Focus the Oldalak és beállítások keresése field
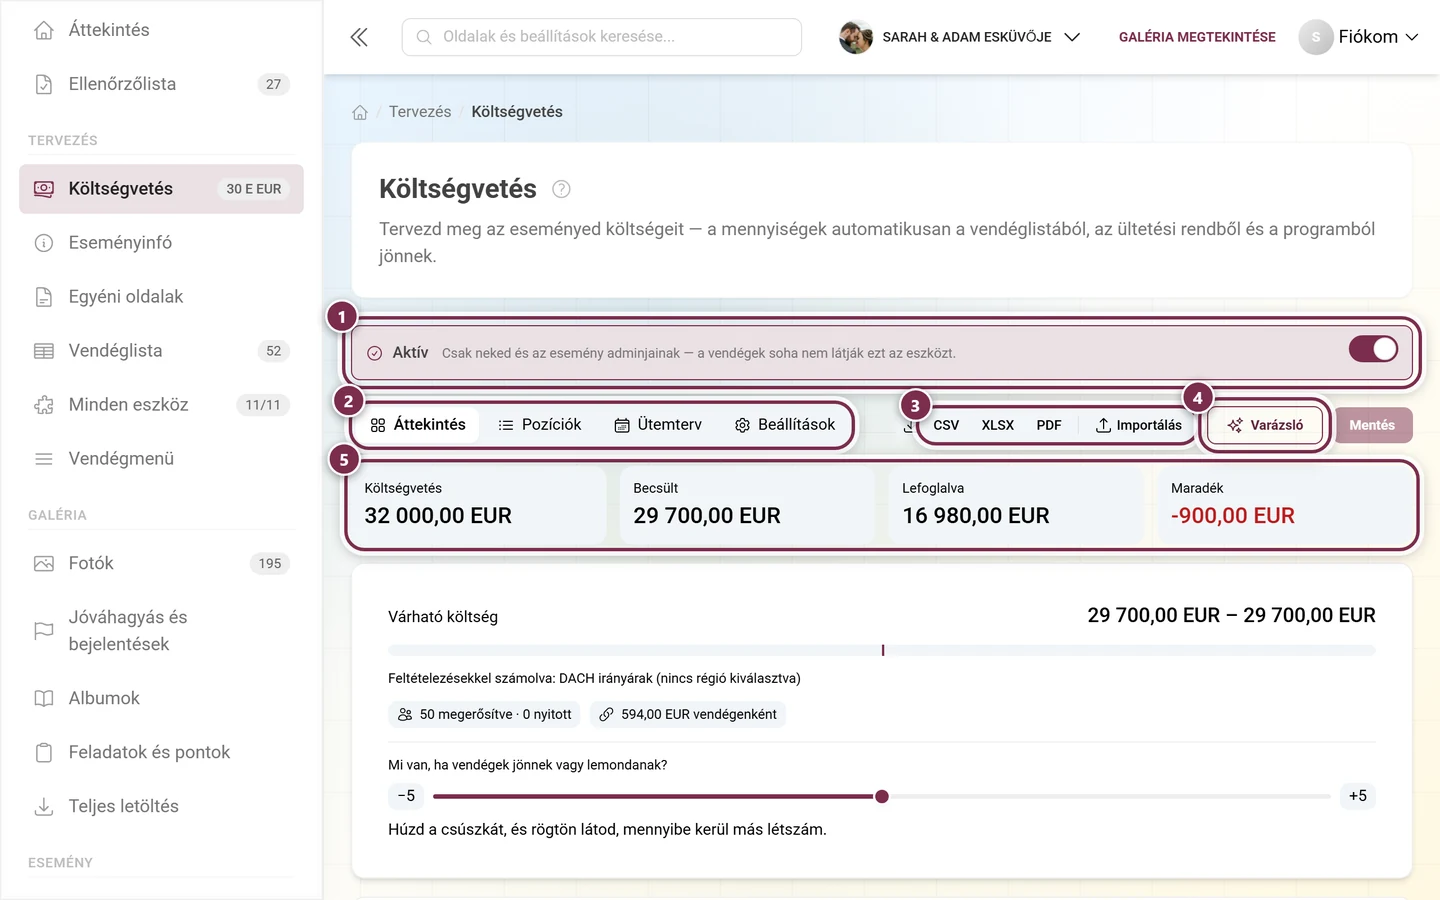1440x900 pixels. tap(602, 37)
